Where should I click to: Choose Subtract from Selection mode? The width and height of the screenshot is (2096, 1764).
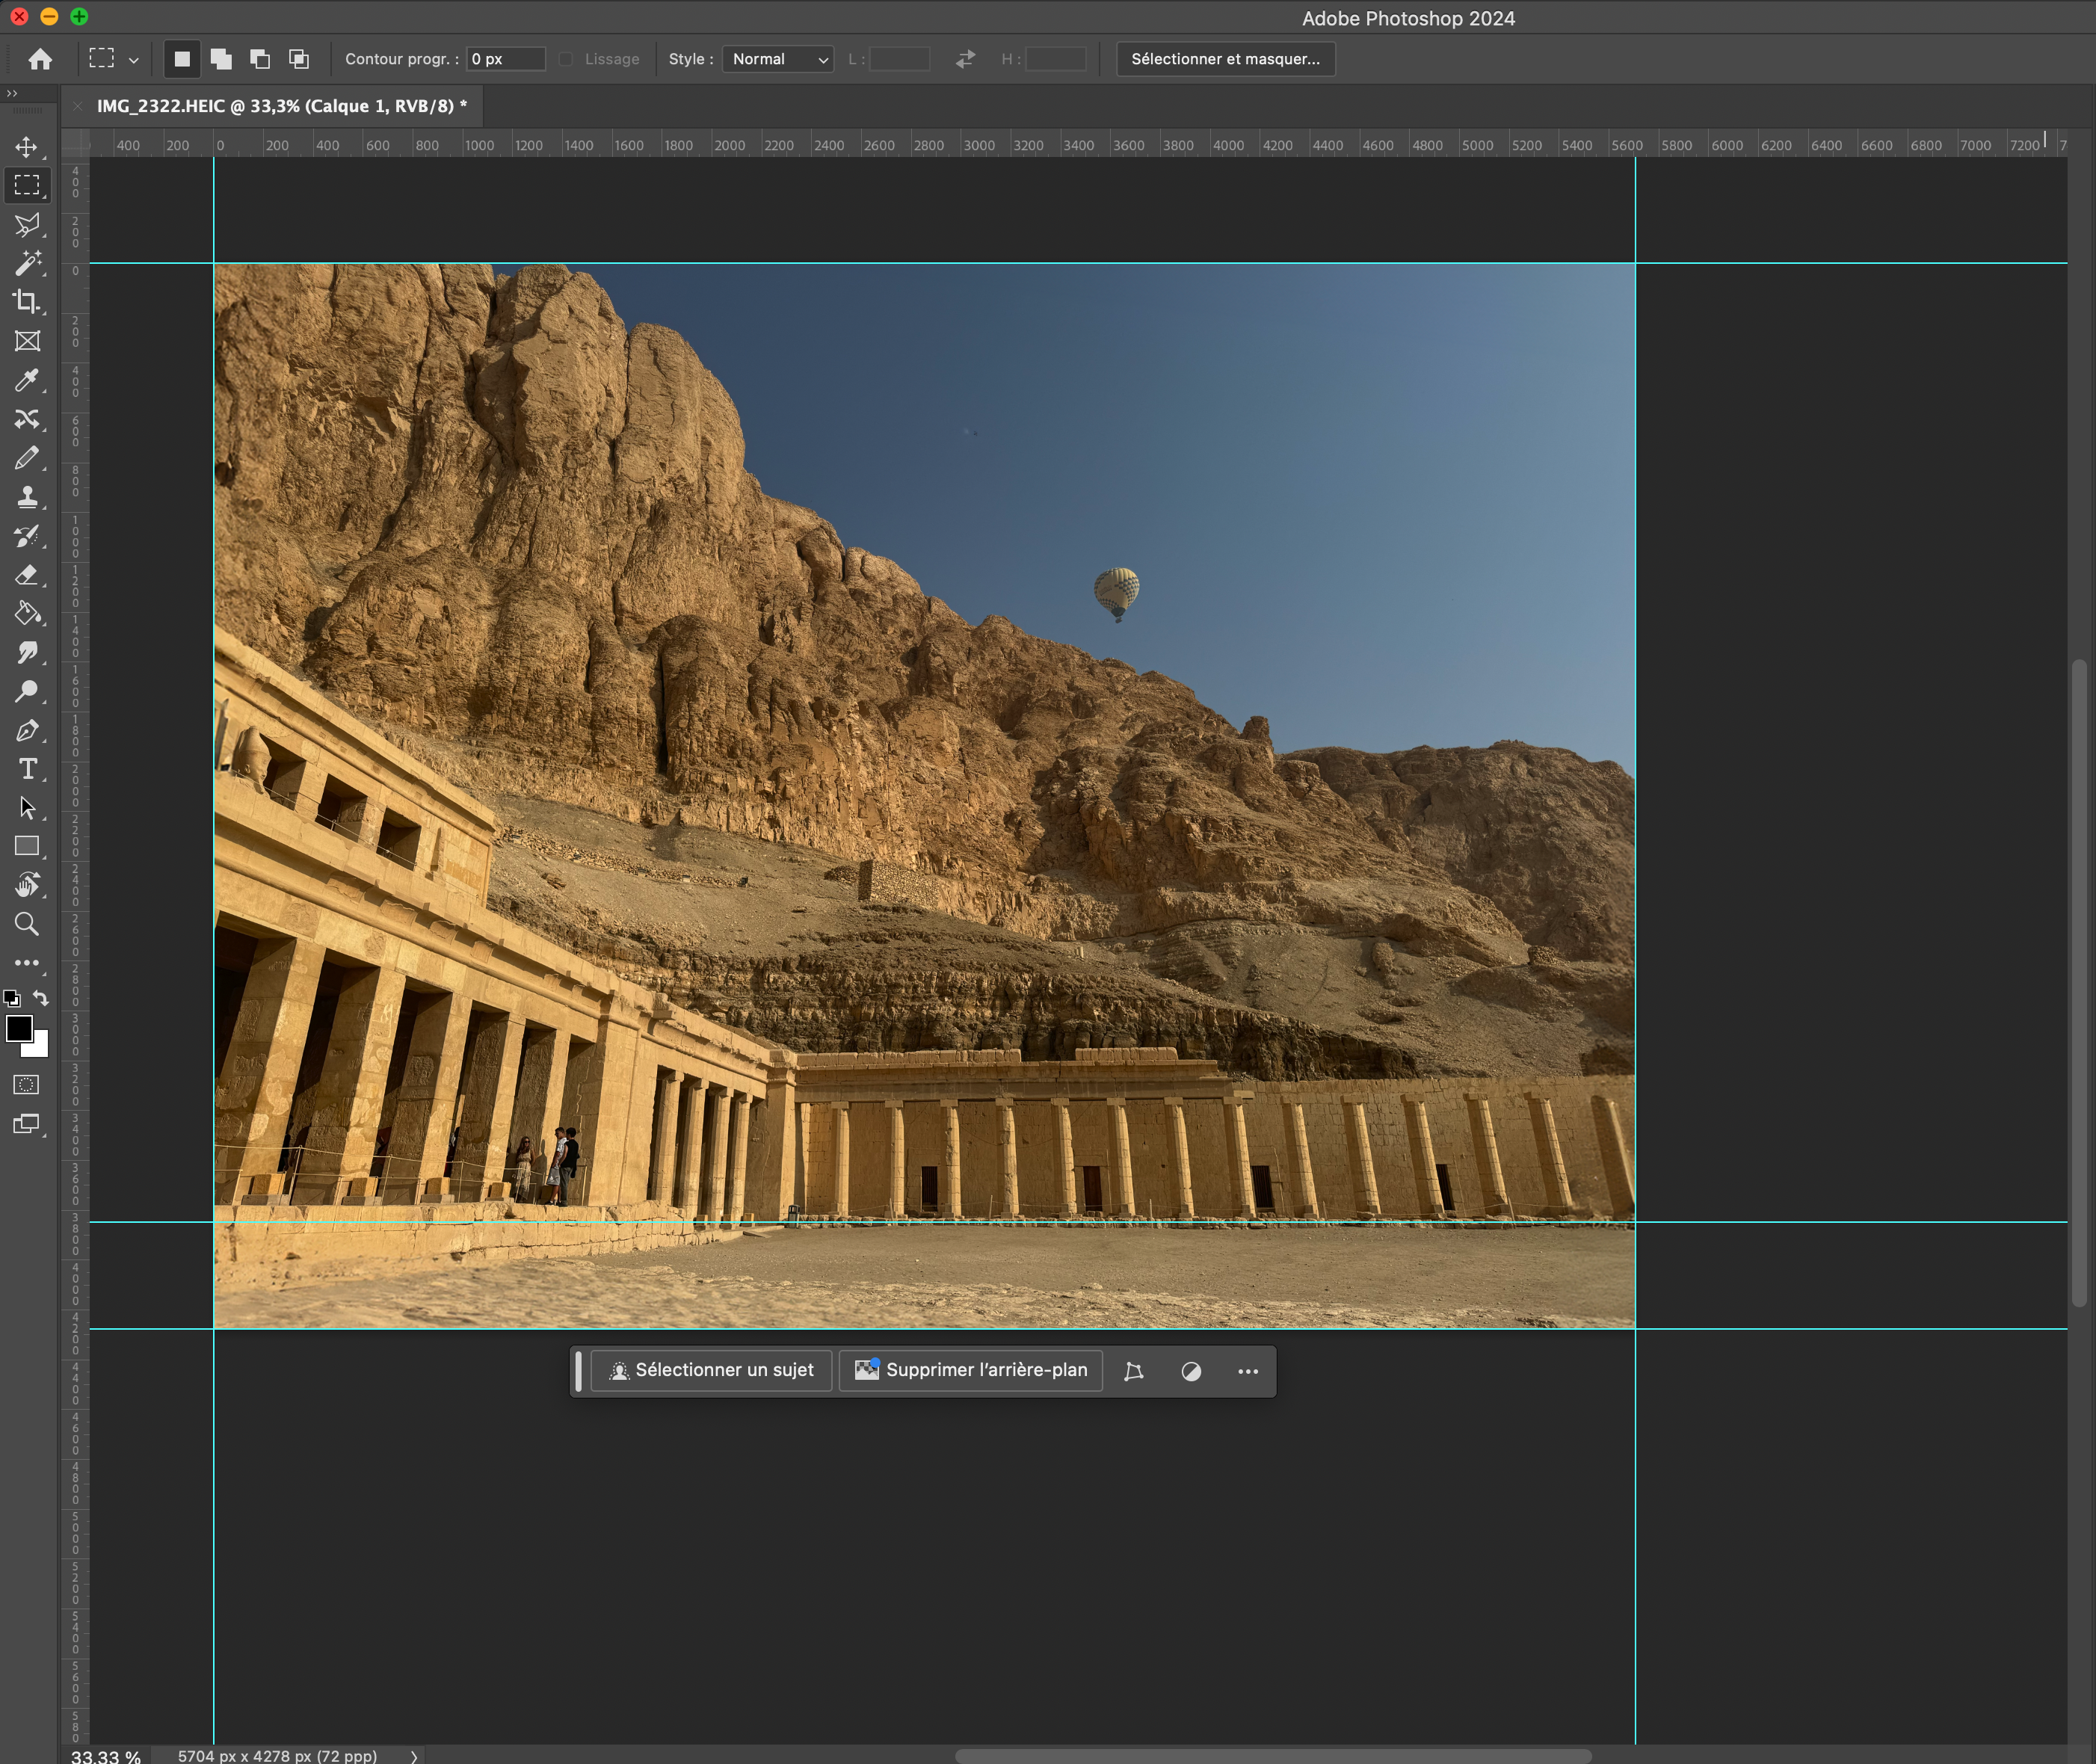260,59
